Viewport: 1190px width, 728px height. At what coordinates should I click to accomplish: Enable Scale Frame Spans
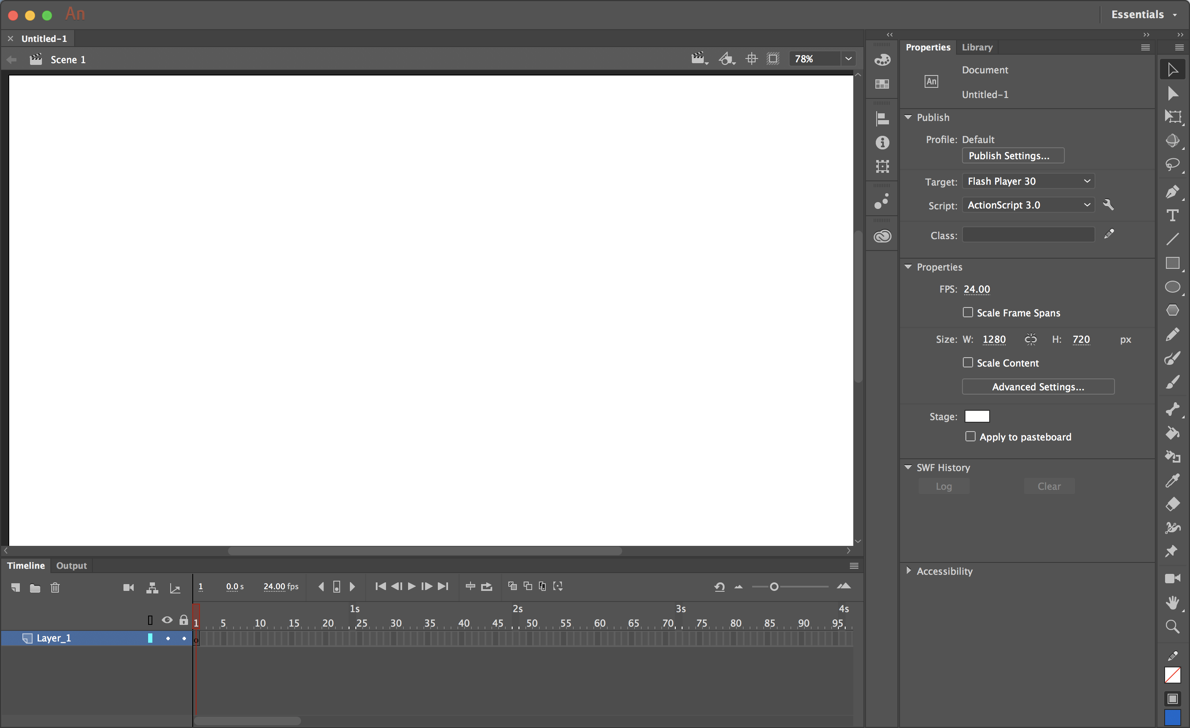[x=967, y=312]
